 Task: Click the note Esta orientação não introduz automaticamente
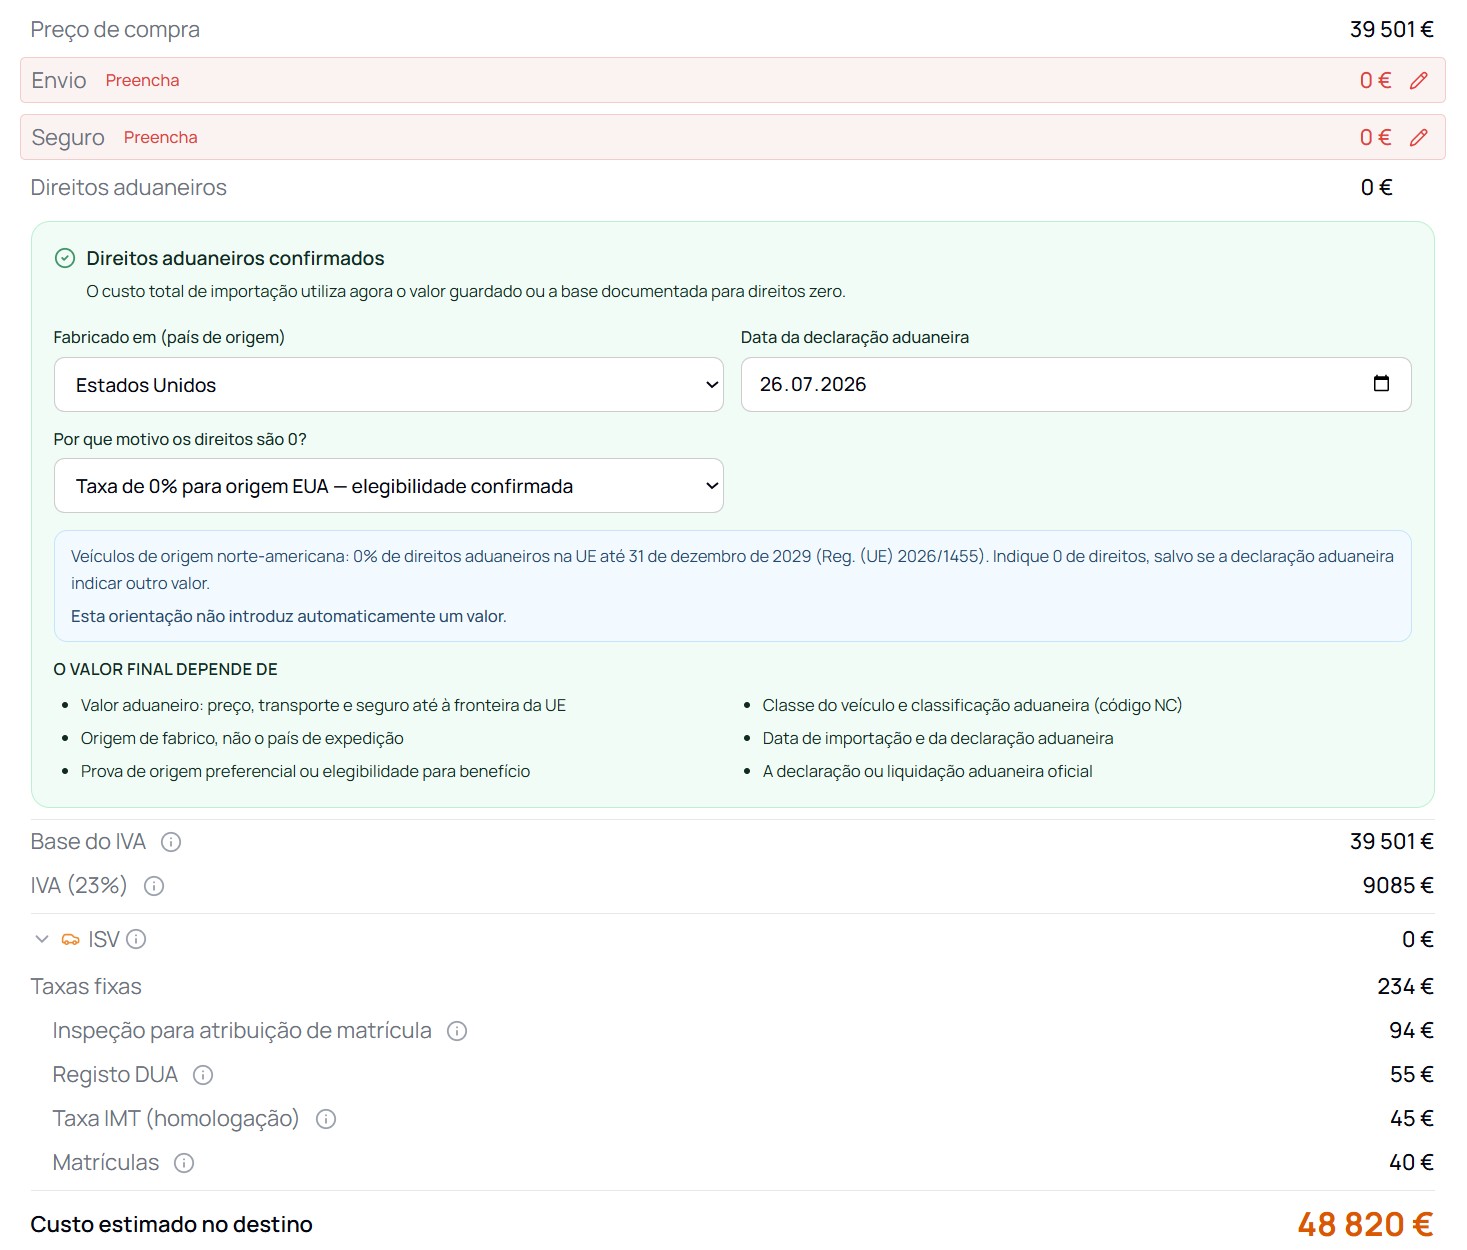pyautogui.click(x=288, y=617)
